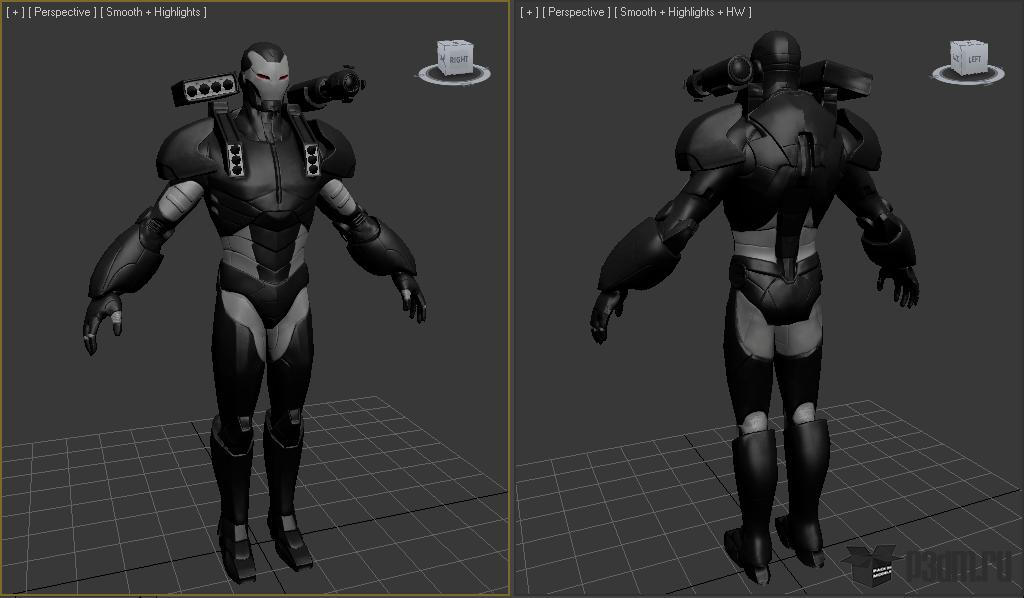Select the shoulder cannon in left viewport
This screenshot has width=1024, height=598.
(327, 89)
